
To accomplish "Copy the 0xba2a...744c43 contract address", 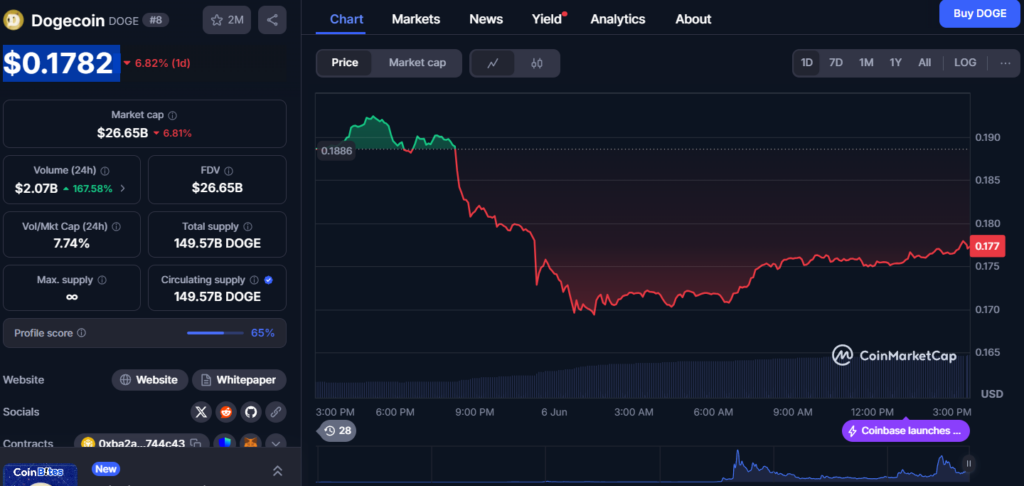I will [195, 444].
